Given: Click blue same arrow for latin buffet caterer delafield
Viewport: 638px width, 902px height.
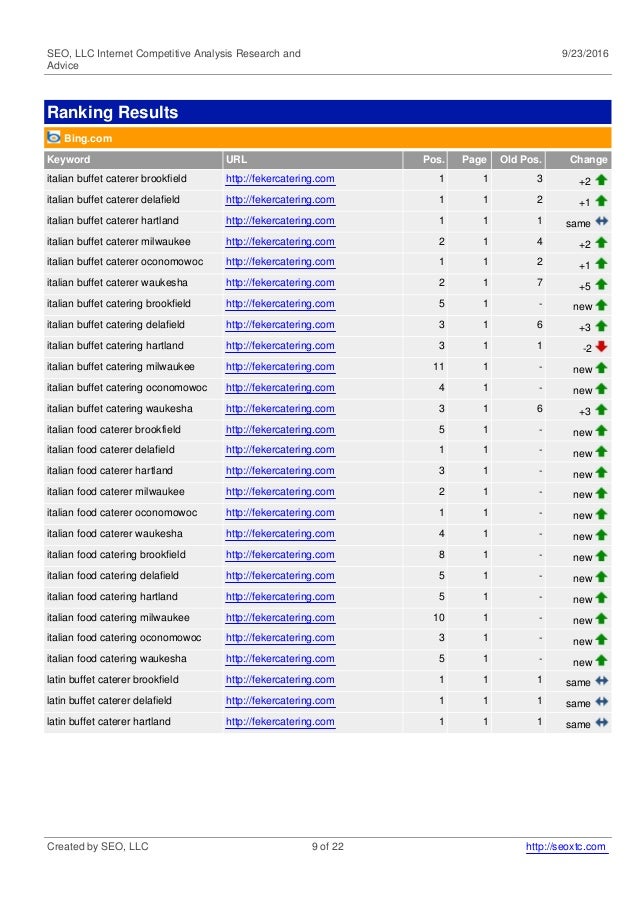Looking at the screenshot, I should point(601,701).
